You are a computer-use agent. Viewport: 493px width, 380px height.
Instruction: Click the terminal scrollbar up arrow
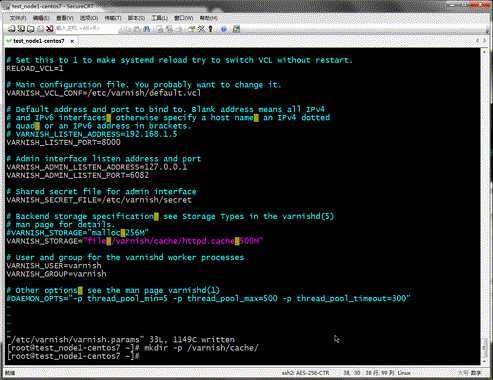485,52
